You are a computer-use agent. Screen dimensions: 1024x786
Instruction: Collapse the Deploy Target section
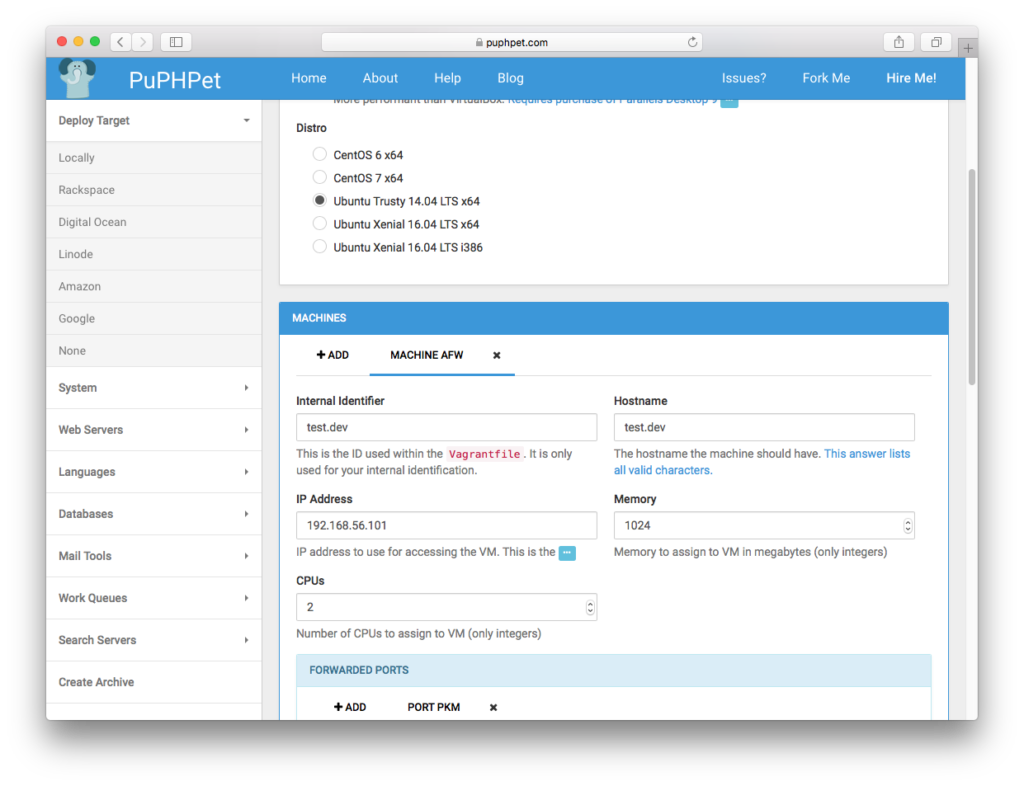pos(154,121)
